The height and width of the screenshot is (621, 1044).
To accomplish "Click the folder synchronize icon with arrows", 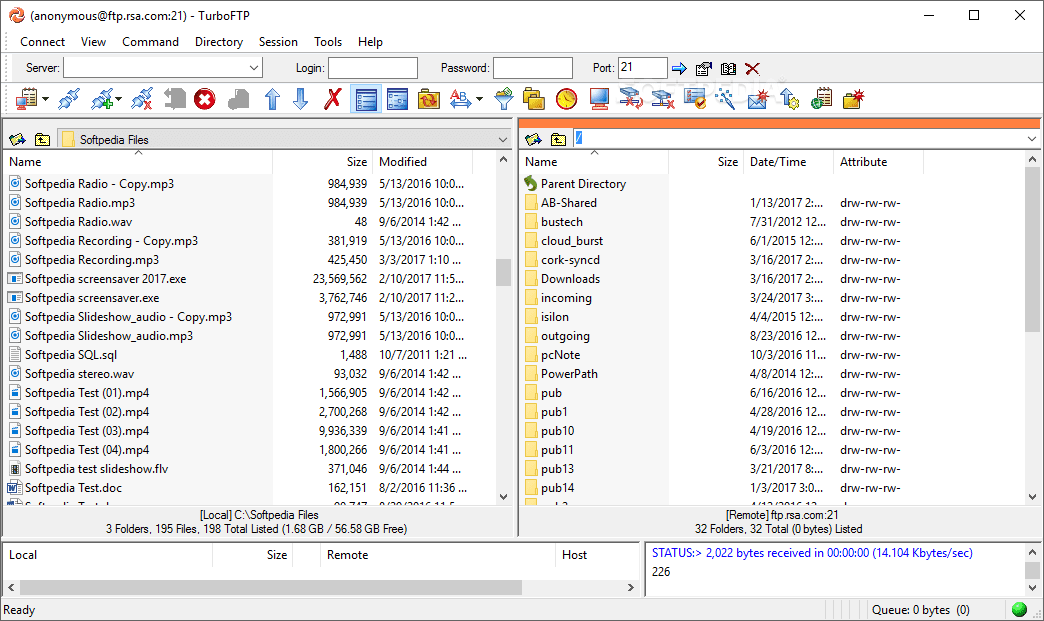I will point(428,100).
